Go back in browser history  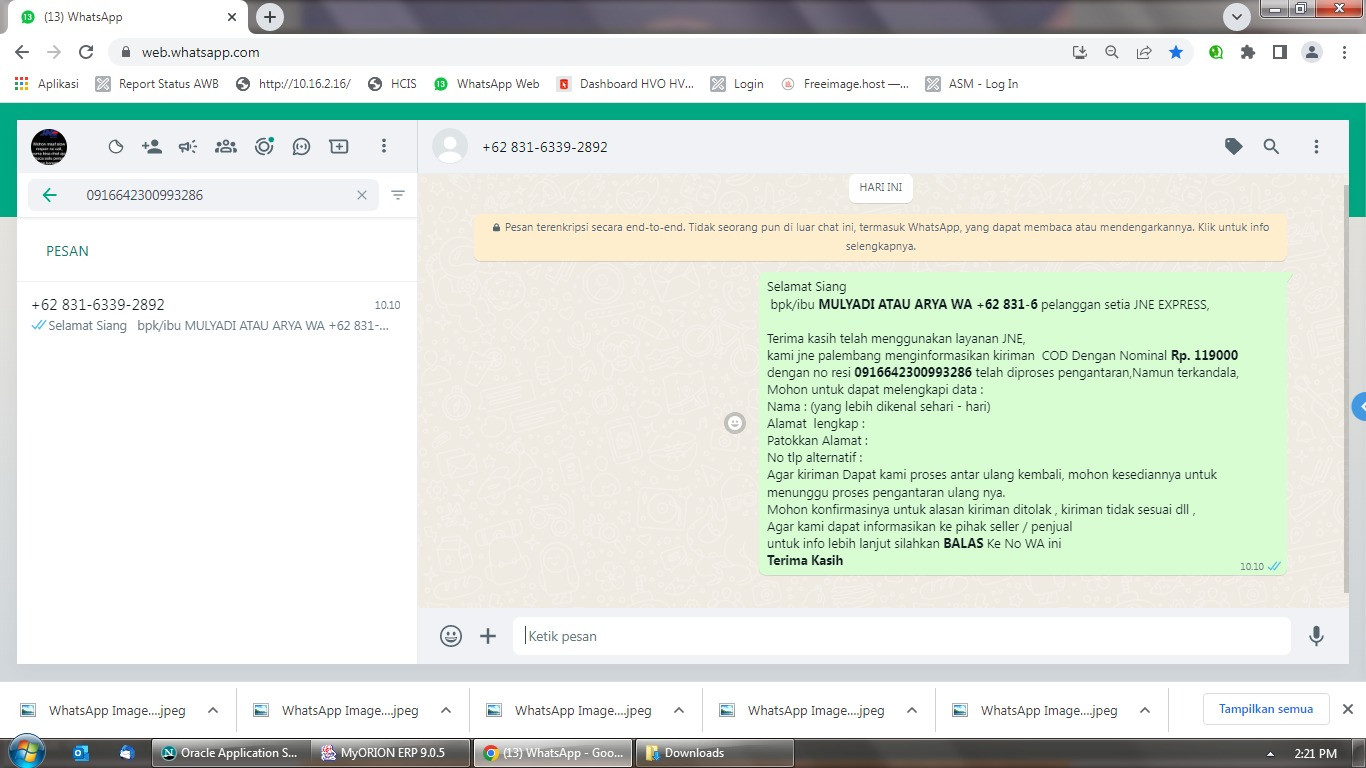point(22,52)
